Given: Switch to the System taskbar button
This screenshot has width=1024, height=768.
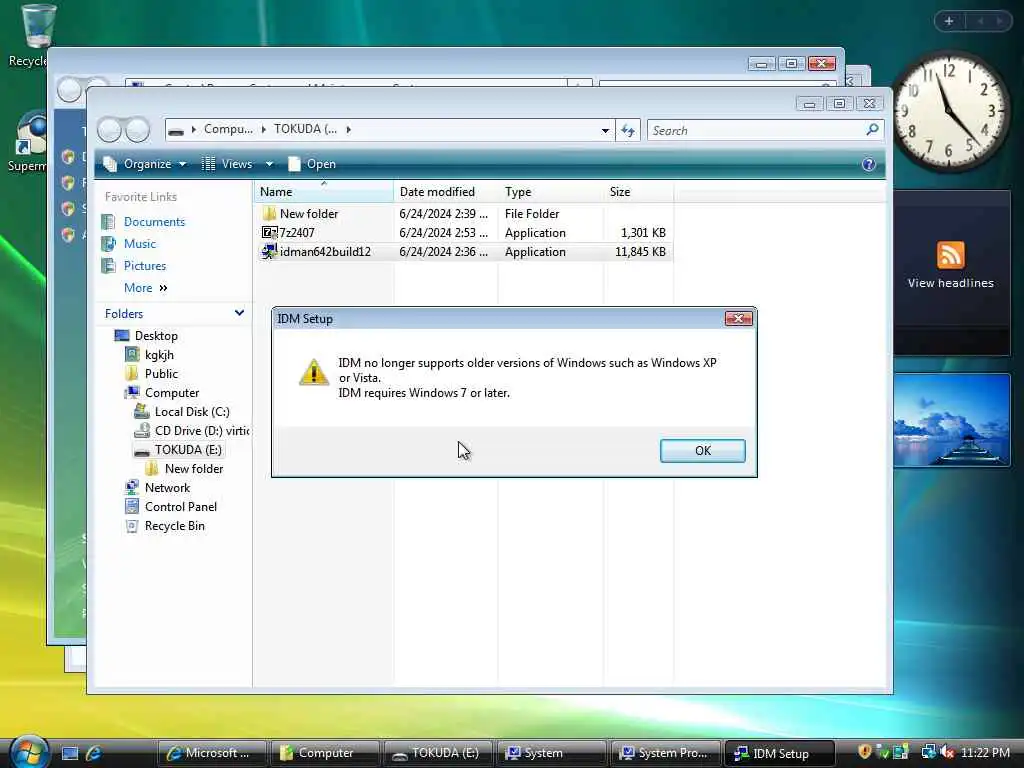Looking at the screenshot, I should click(x=551, y=753).
